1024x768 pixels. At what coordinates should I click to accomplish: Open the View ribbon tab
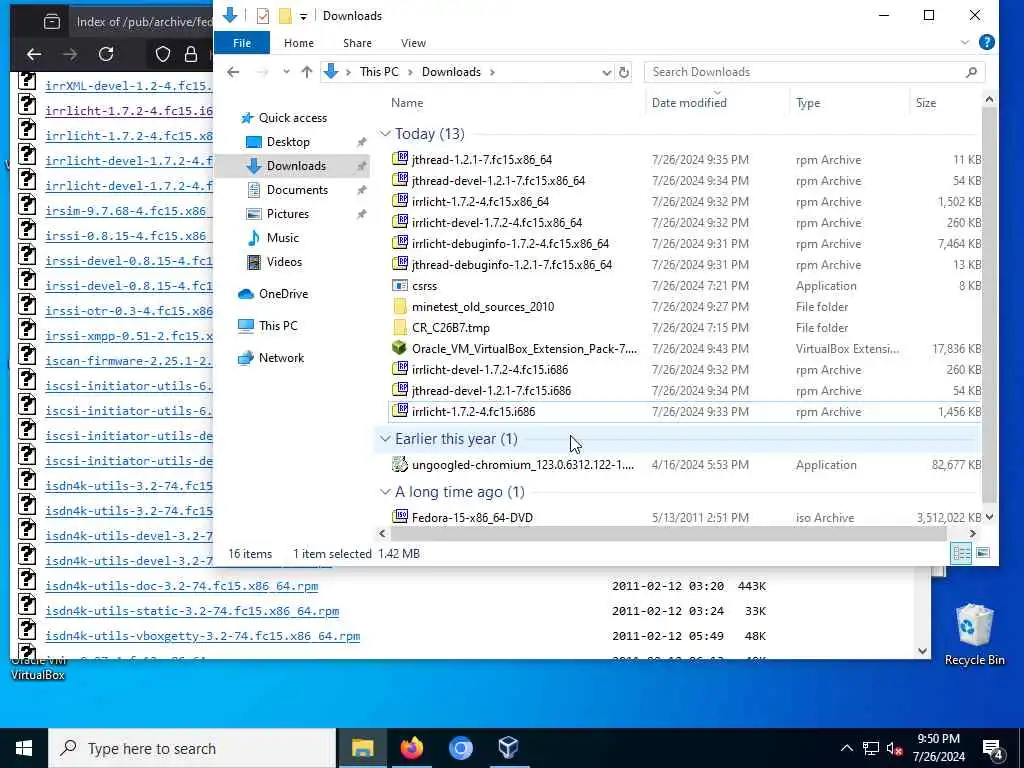(413, 43)
